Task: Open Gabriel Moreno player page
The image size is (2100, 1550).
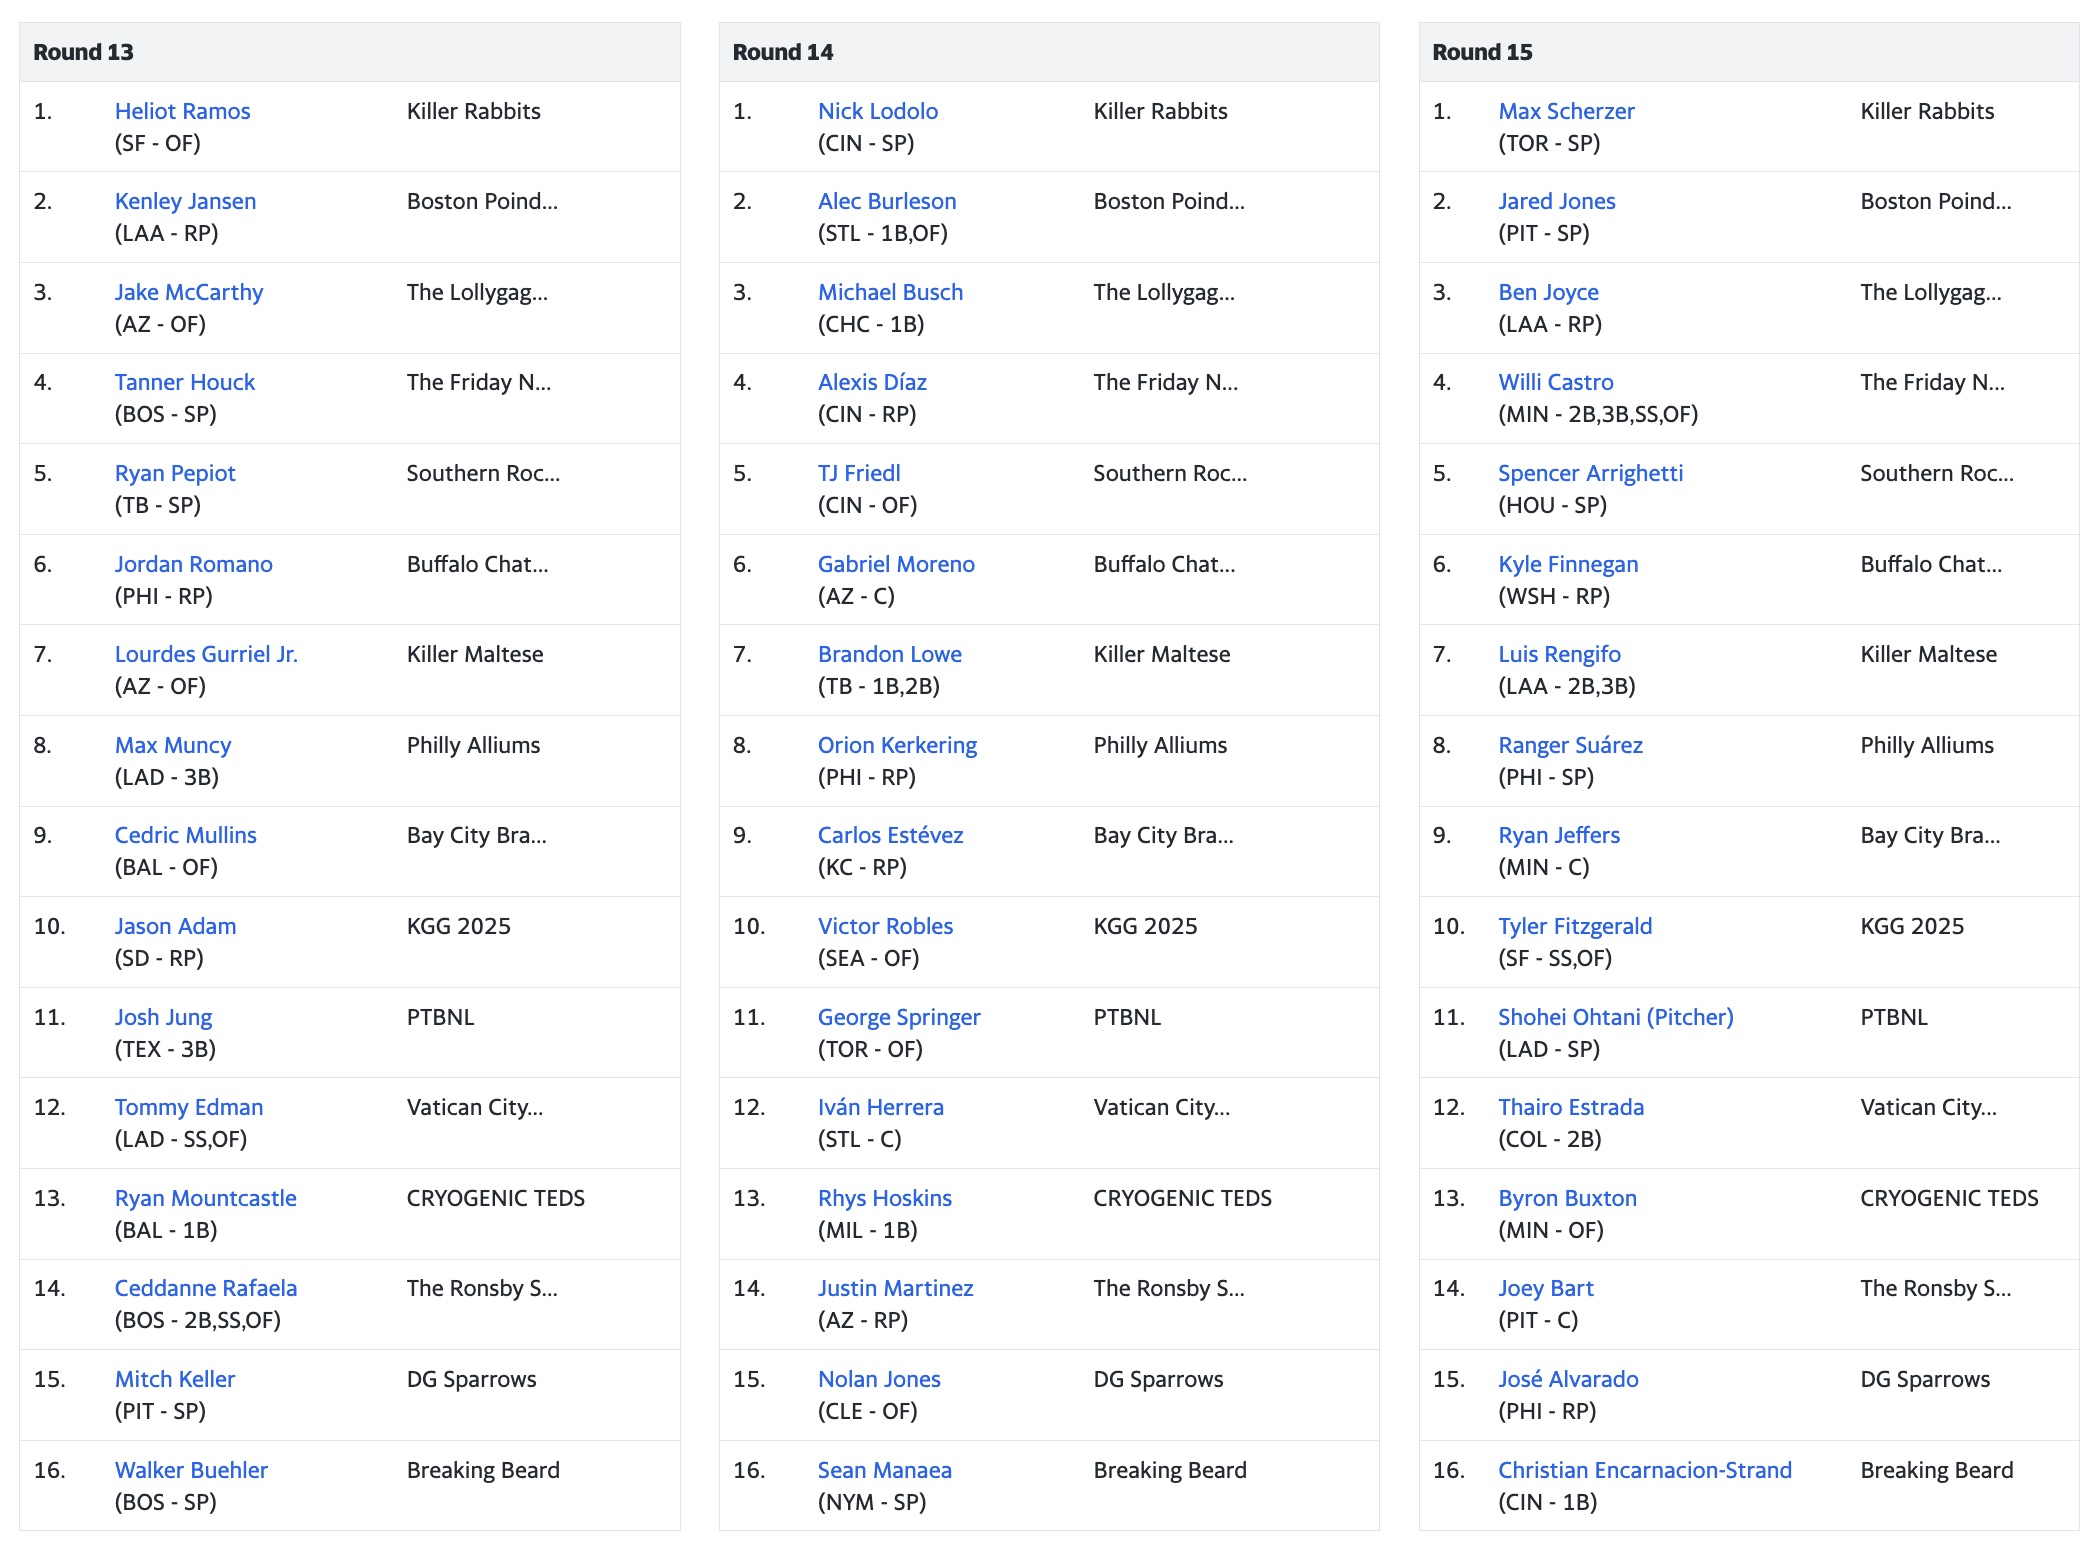Action: (896, 564)
